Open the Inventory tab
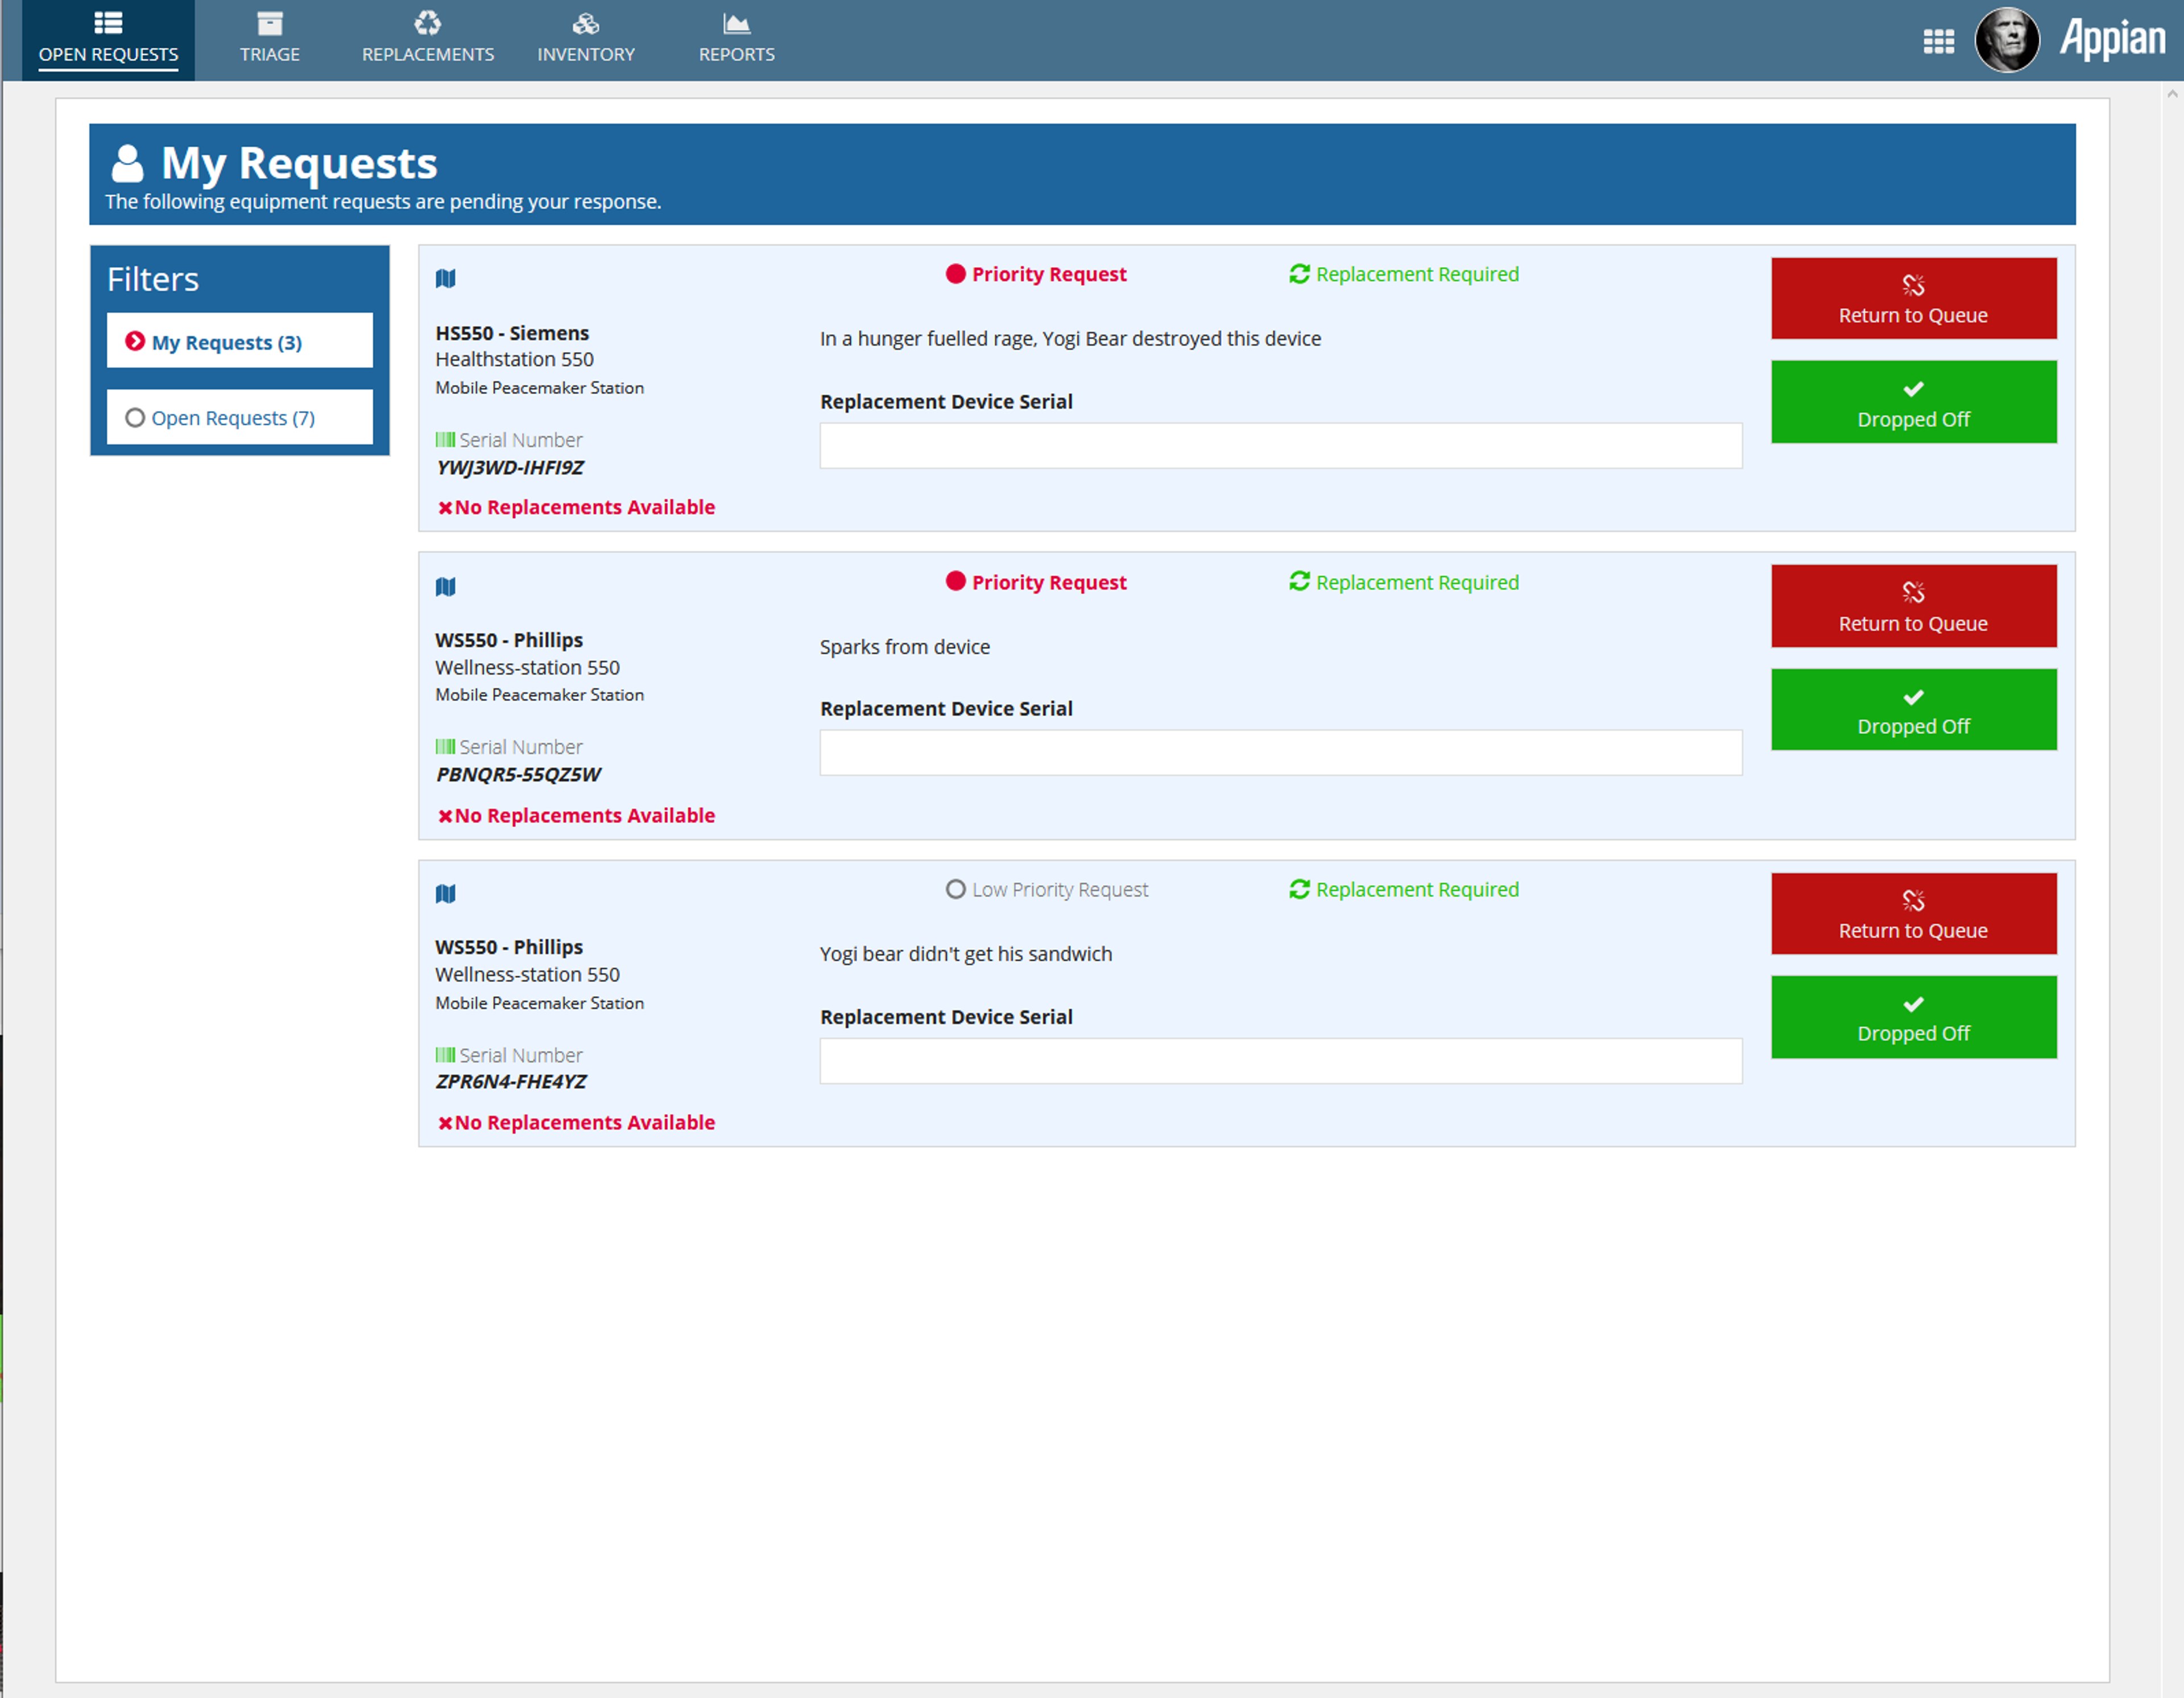Screen dimensions: 2184x1698 pyautogui.click(x=586, y=40)
